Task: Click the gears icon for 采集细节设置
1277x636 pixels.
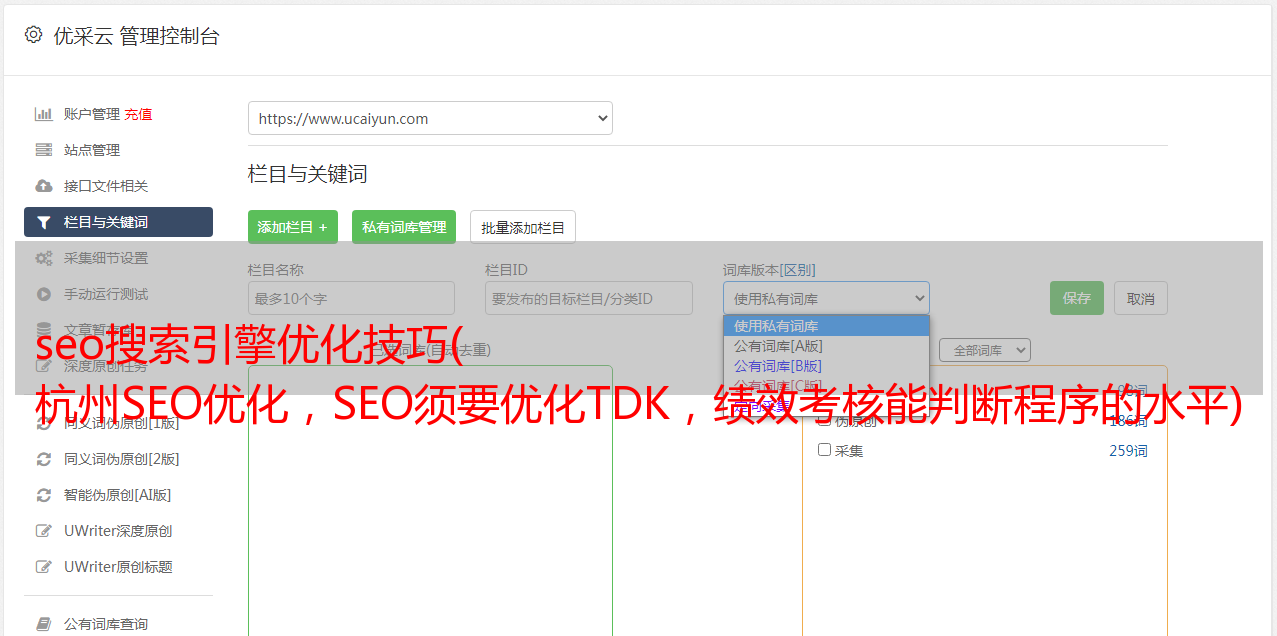Action: coord(44,258)
